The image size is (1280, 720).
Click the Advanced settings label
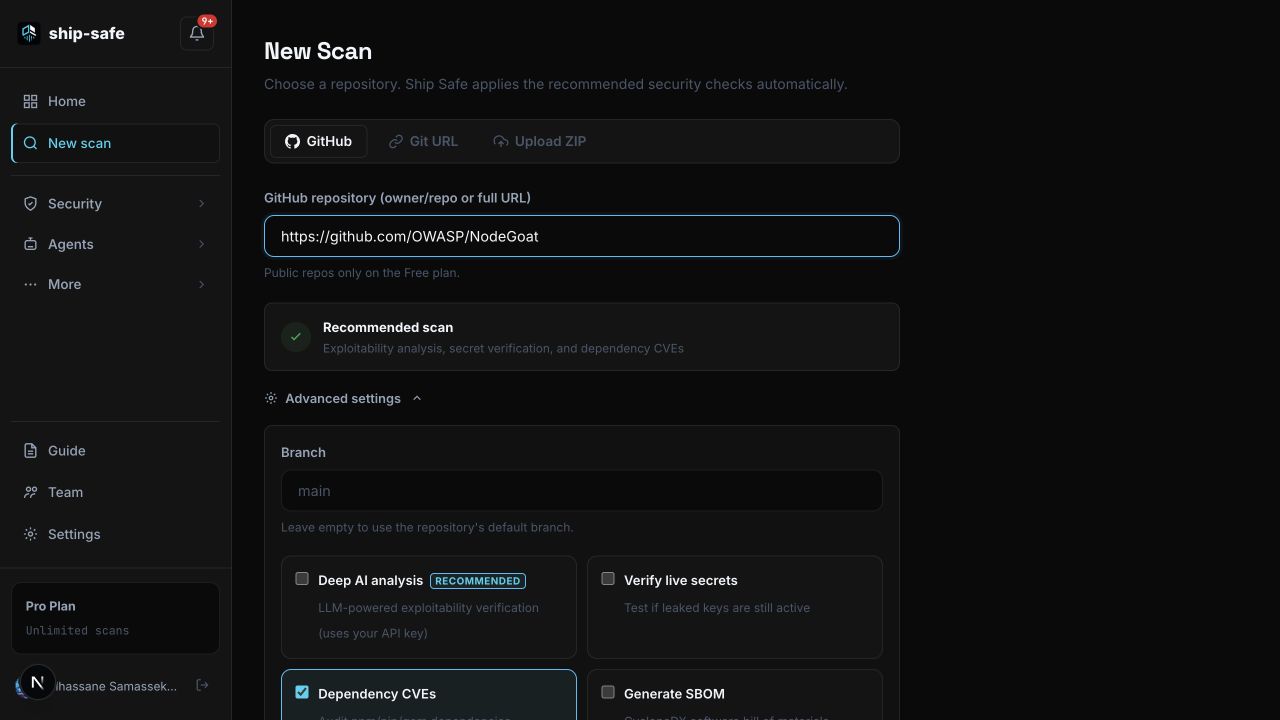point(343,398)
